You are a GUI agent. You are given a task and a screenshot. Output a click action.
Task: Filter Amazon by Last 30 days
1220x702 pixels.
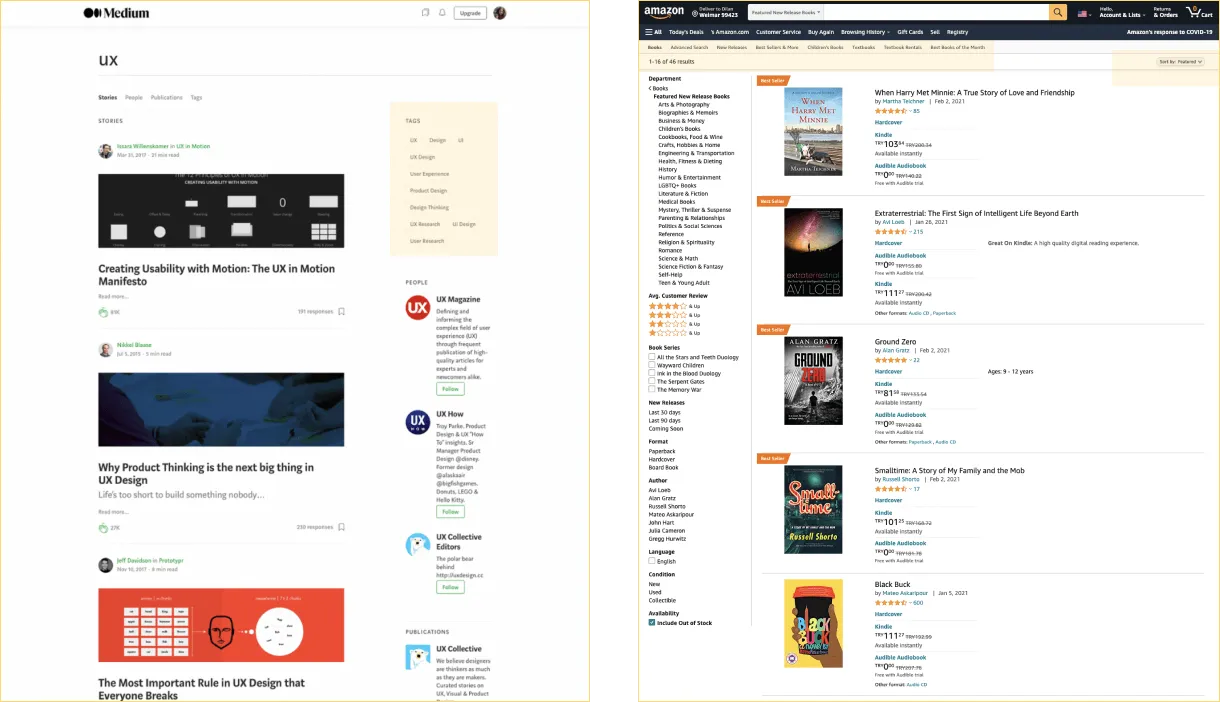pyautogui.click(x=665, y=412)
